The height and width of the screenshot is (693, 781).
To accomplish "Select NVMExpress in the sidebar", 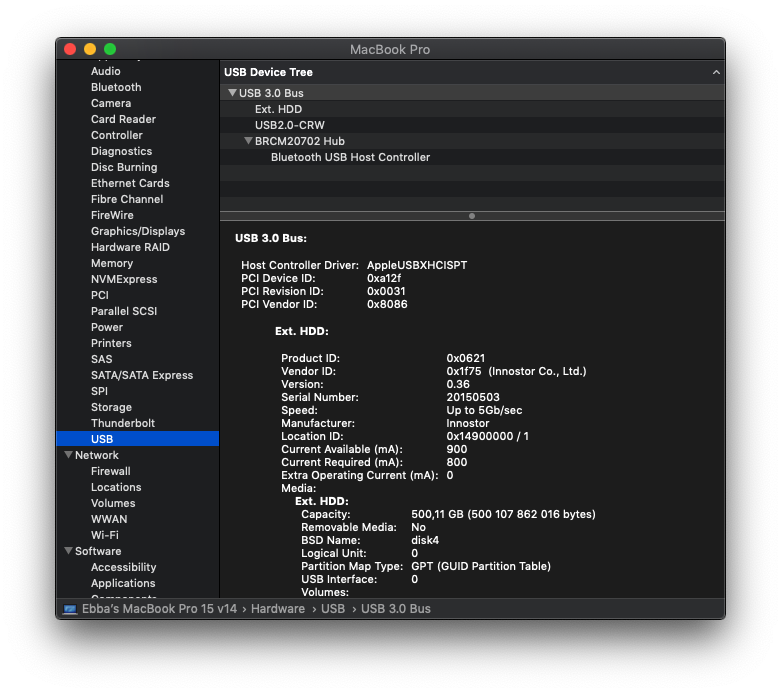I will pos(124,279).
